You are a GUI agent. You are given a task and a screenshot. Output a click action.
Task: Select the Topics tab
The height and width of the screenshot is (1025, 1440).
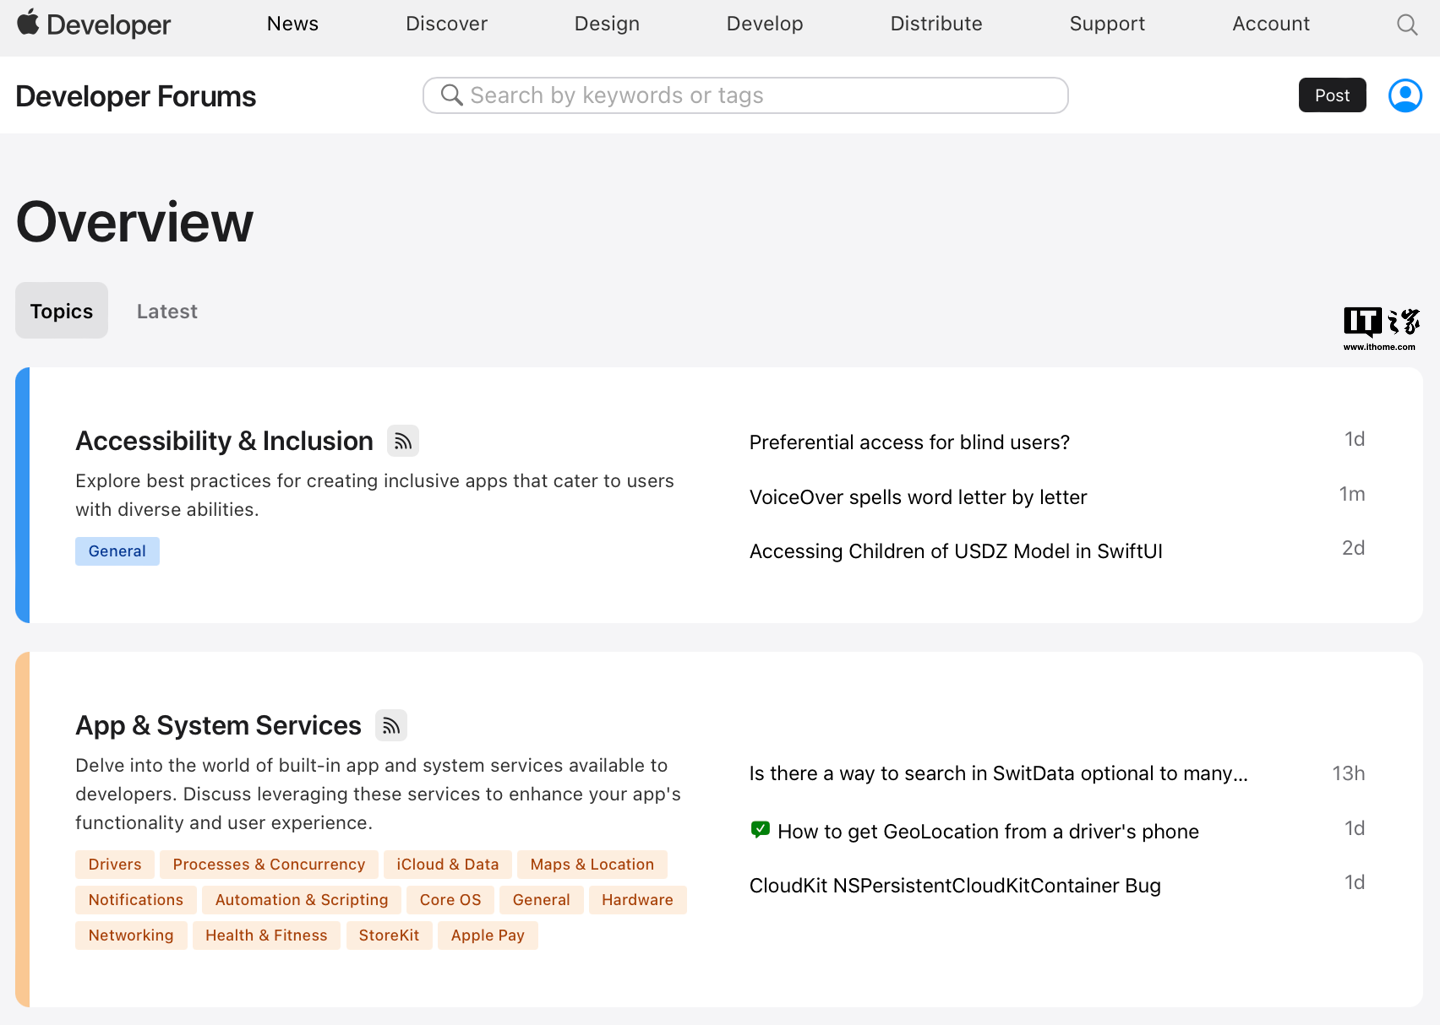click(x=61, y=311)
